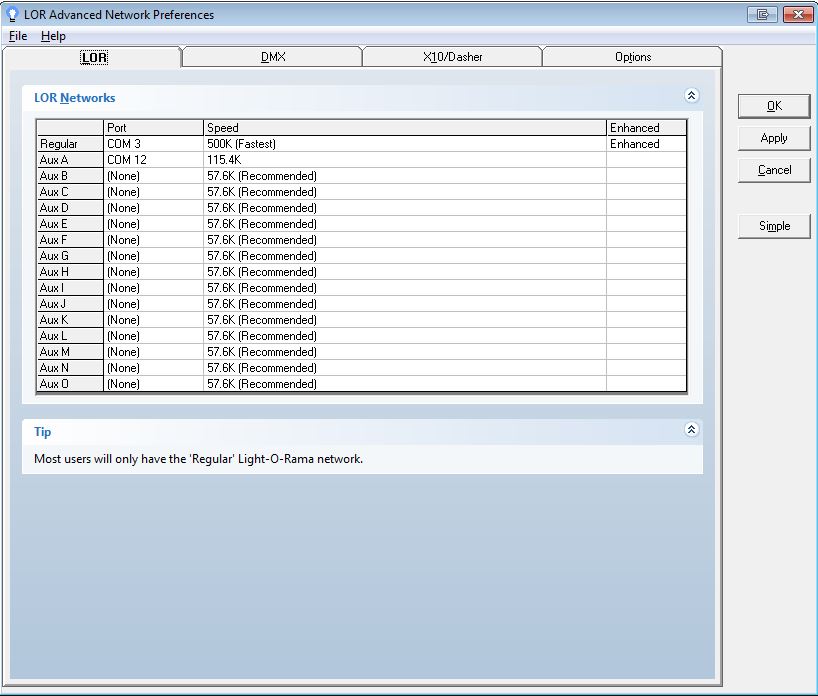Toggle Enhanced setting for Regular network
818x696 pixels.
(646, 144)
